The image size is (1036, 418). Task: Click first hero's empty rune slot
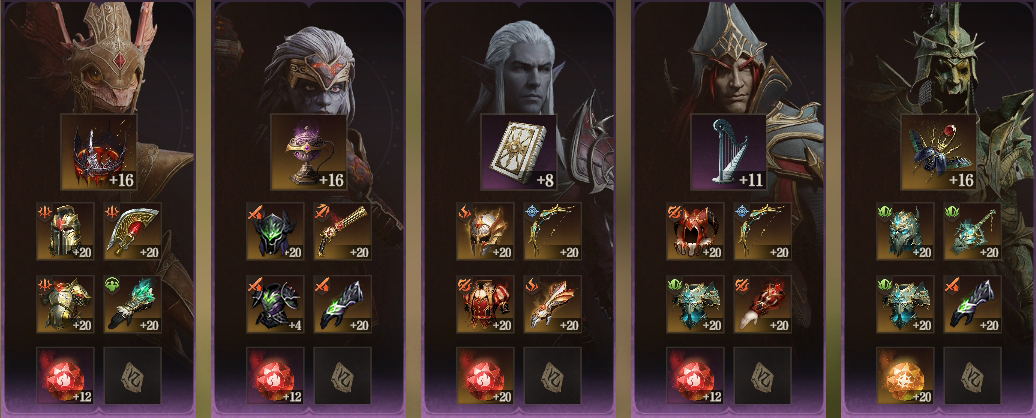coord(133,376)
